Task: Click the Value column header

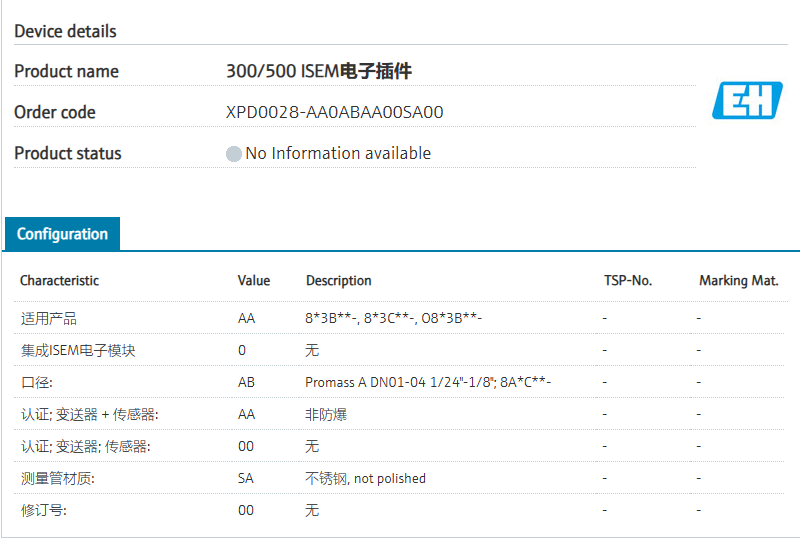Action: click(x=254, y=280)
